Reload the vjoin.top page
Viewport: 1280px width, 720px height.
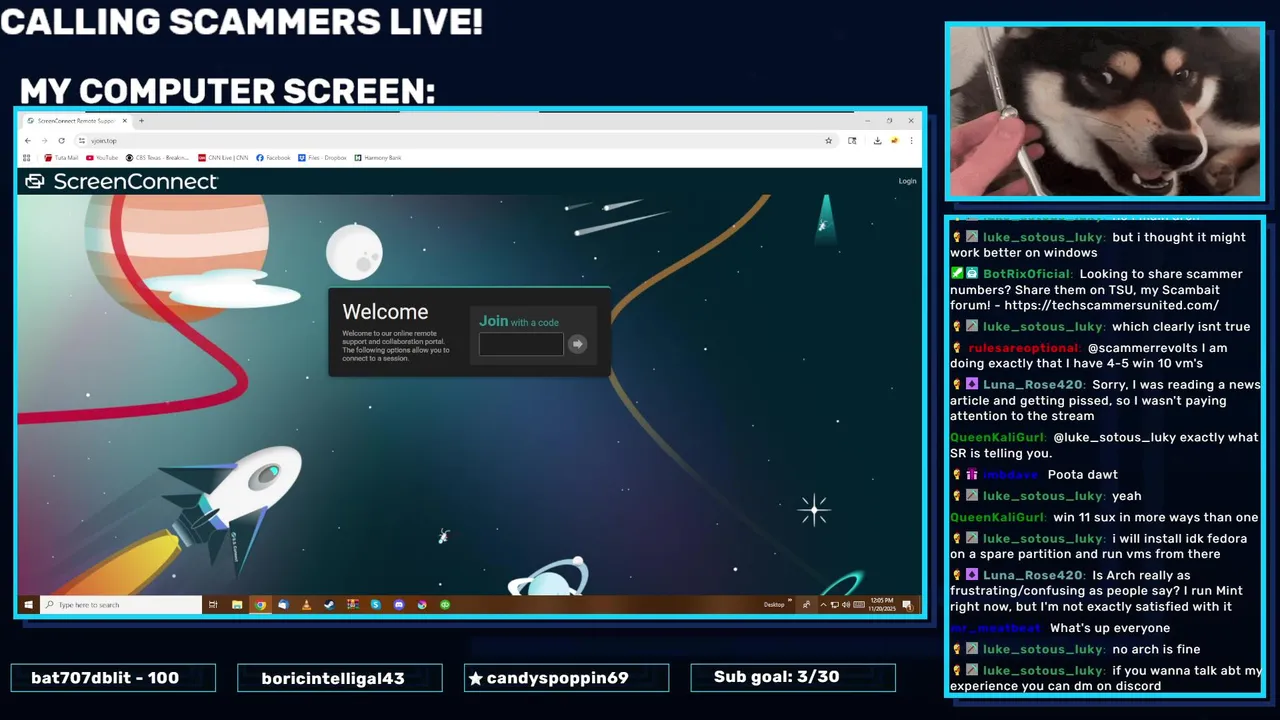(61, 140)
